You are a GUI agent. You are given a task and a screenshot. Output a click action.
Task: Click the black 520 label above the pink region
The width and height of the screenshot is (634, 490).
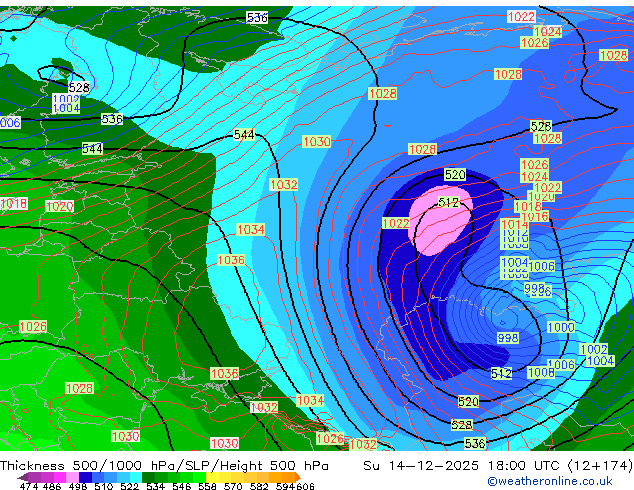[455, 175]
